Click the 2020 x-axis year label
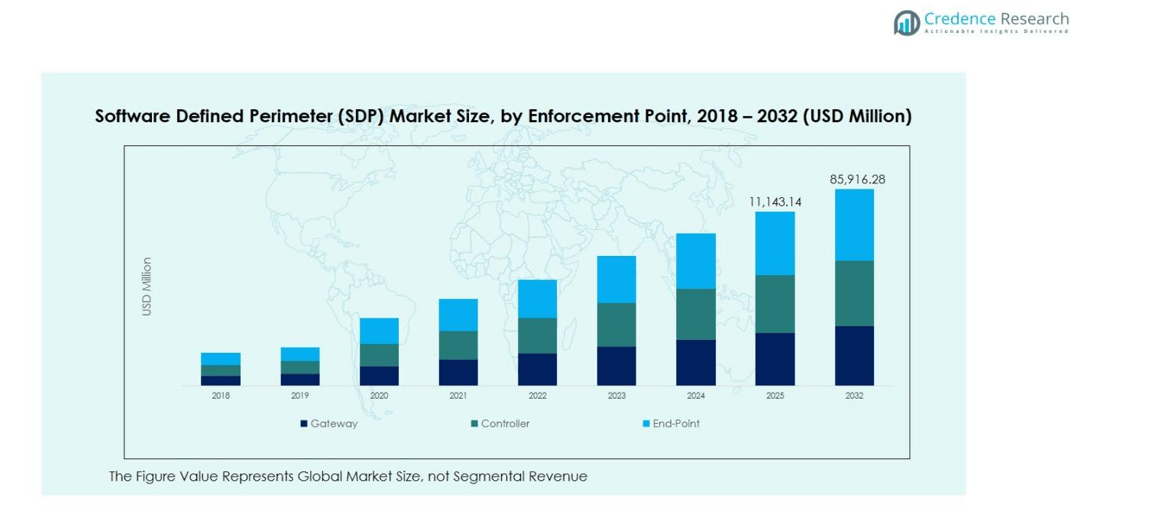 (x=379, y=396)
